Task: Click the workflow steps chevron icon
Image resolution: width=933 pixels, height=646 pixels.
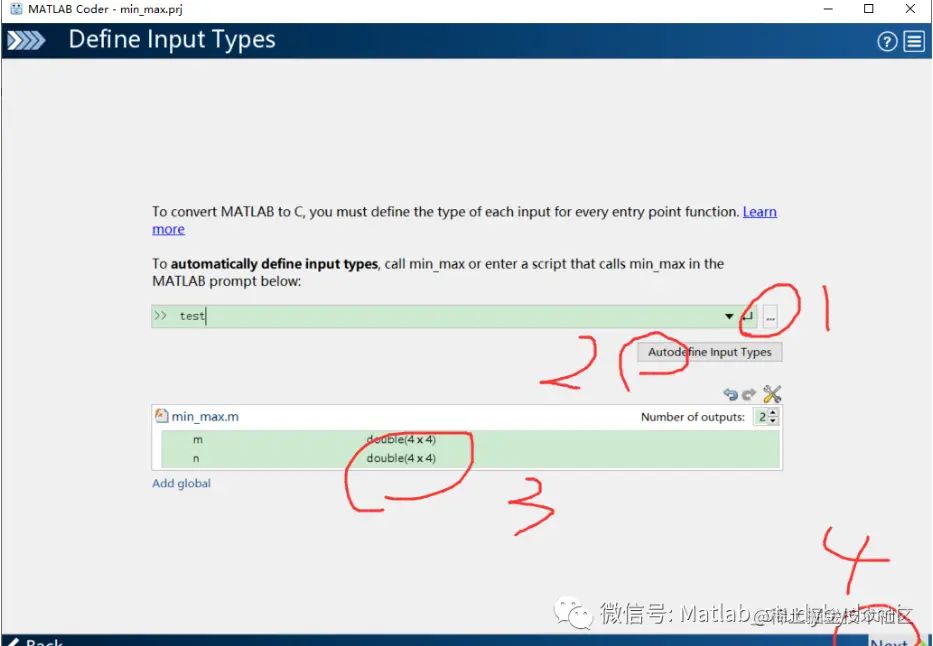Action: pos(26,40)
